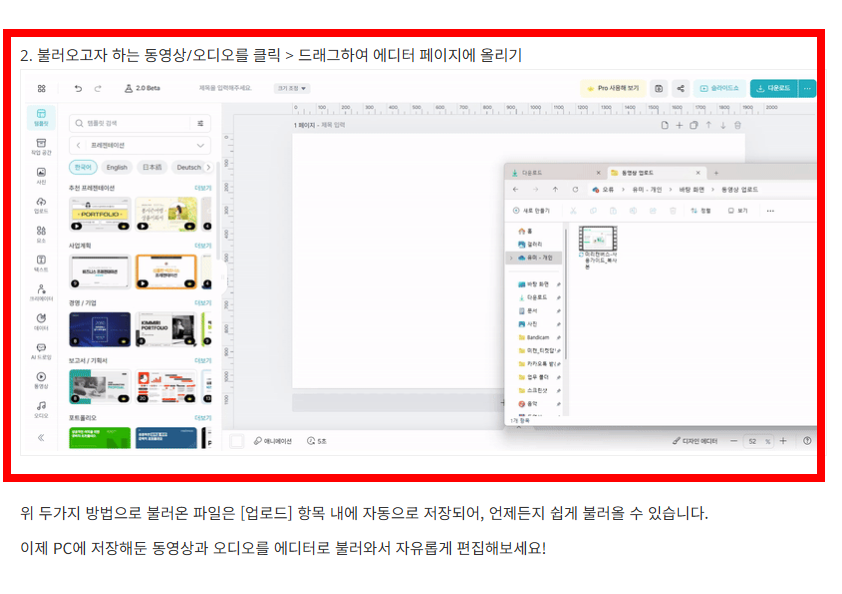
Task: Open the 정렬 (Sort) dropdown in Explorer
Action: click(x=702, y=209)
